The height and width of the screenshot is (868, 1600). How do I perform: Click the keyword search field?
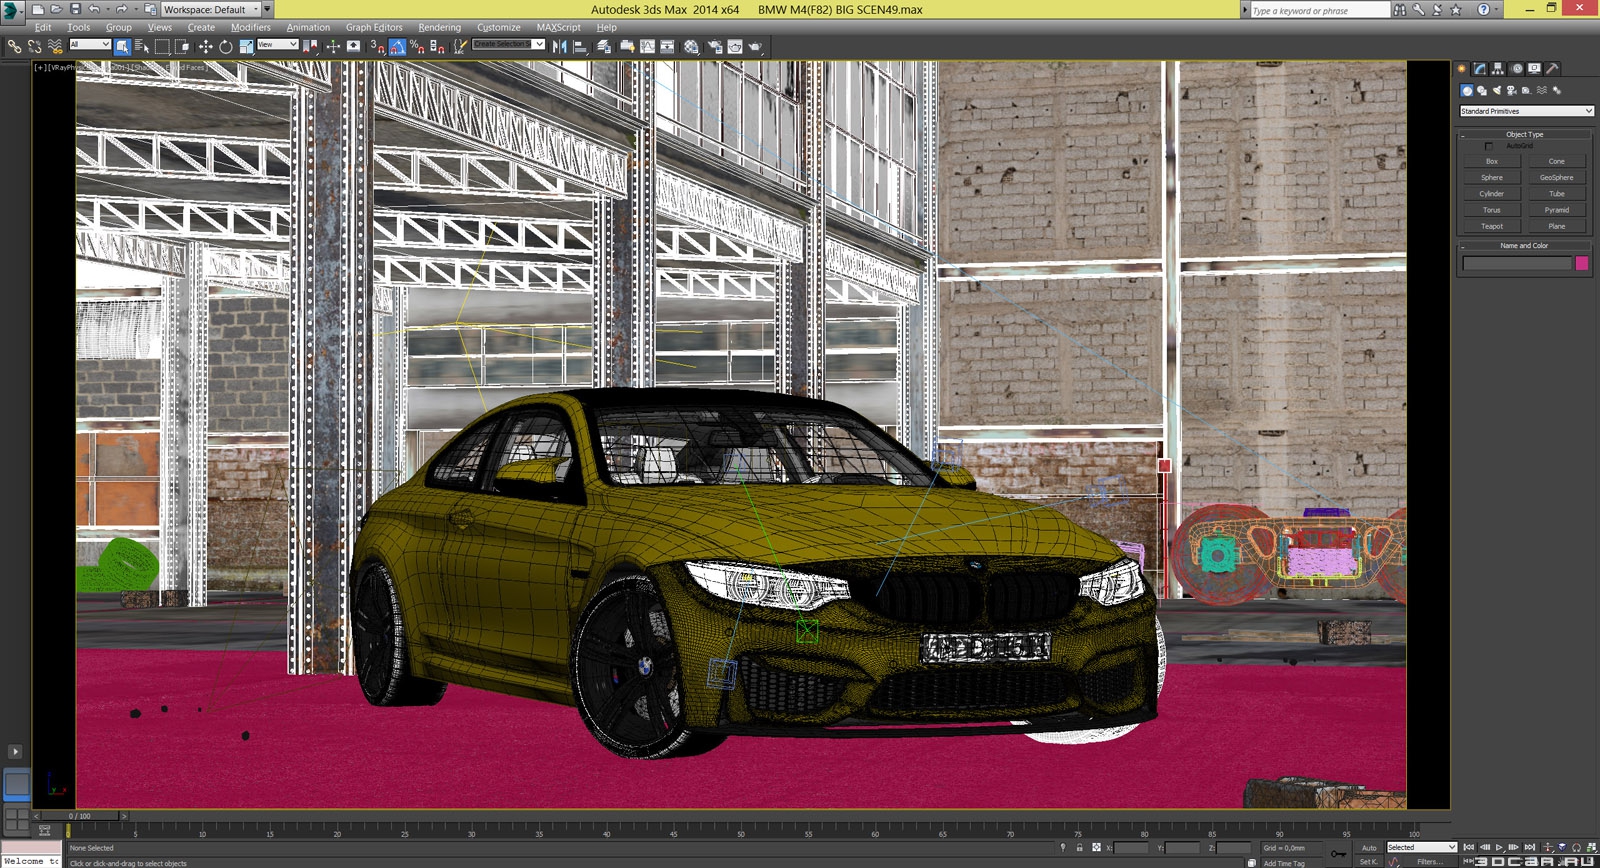coord(1319,10)
